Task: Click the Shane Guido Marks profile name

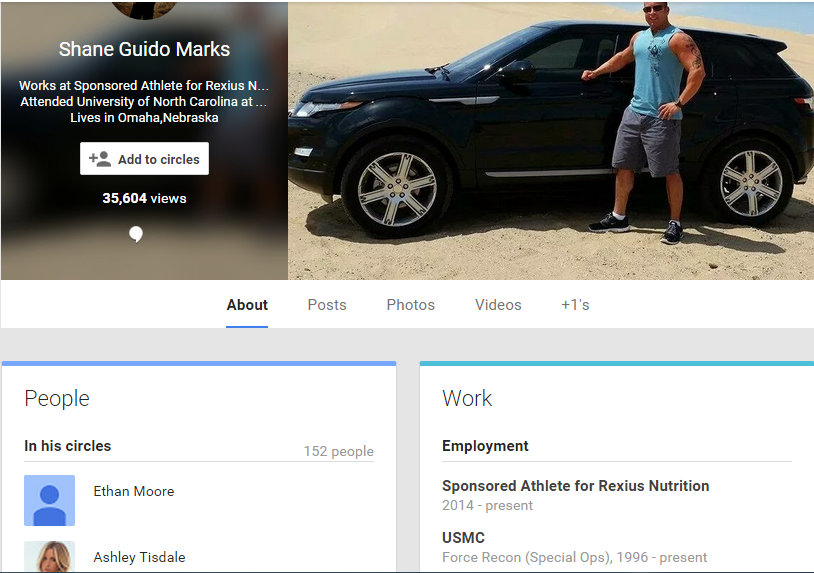Action: [144, 49]
